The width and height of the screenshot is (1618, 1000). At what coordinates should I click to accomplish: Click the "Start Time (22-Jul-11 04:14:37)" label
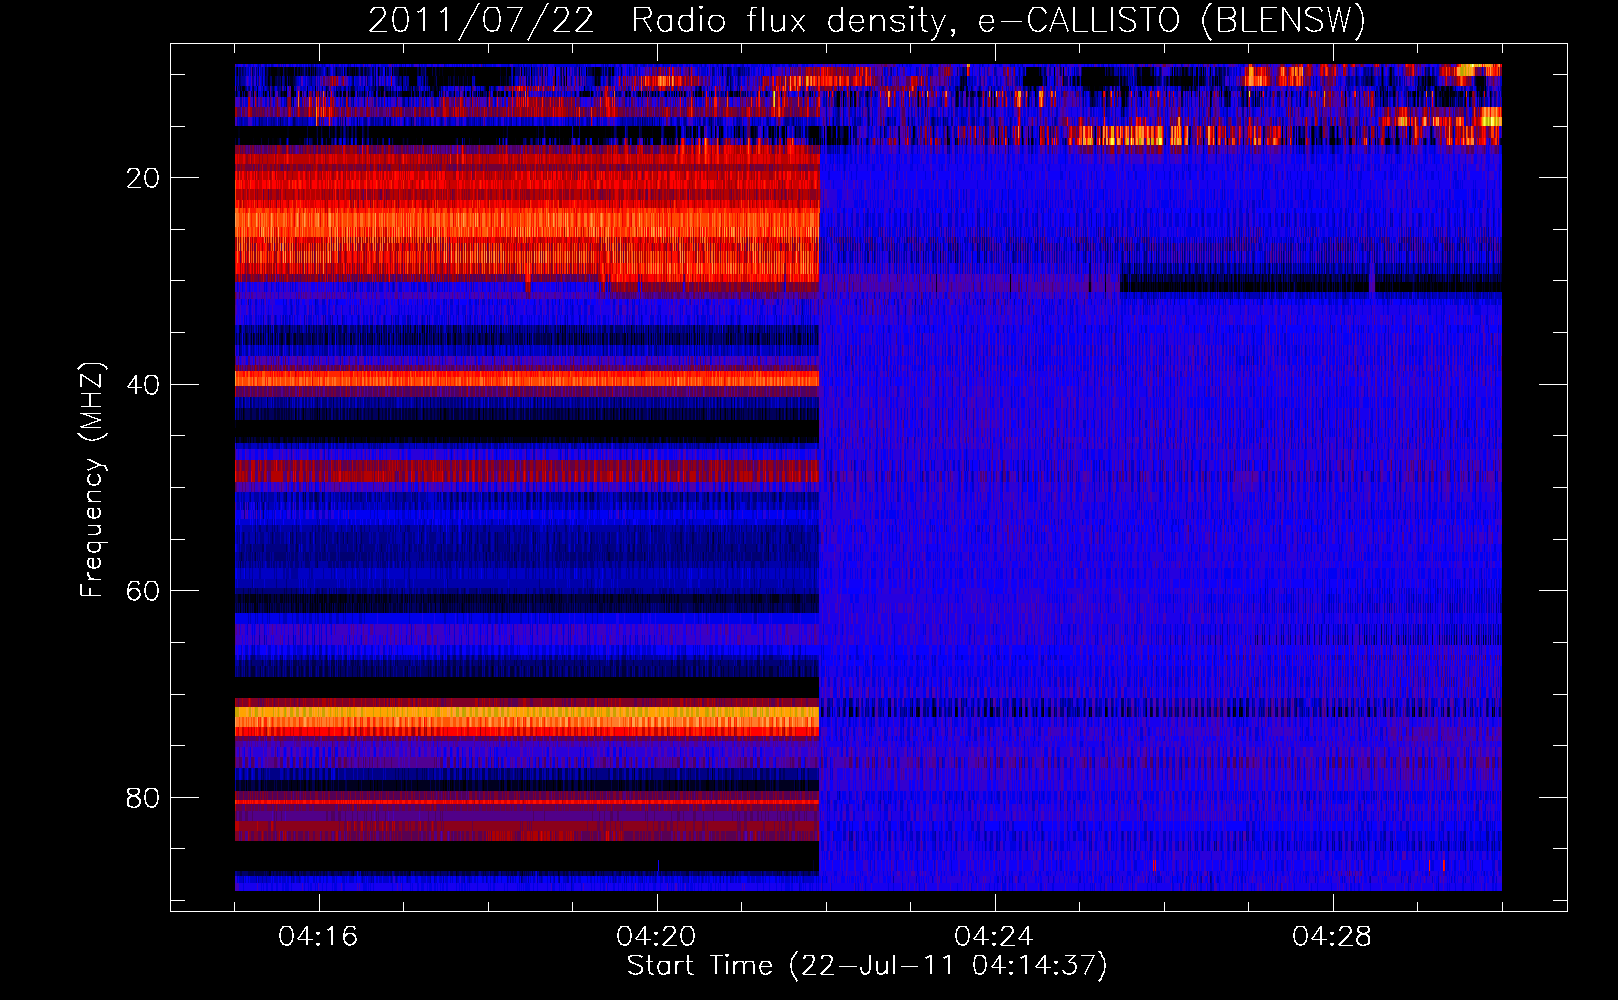867,966
